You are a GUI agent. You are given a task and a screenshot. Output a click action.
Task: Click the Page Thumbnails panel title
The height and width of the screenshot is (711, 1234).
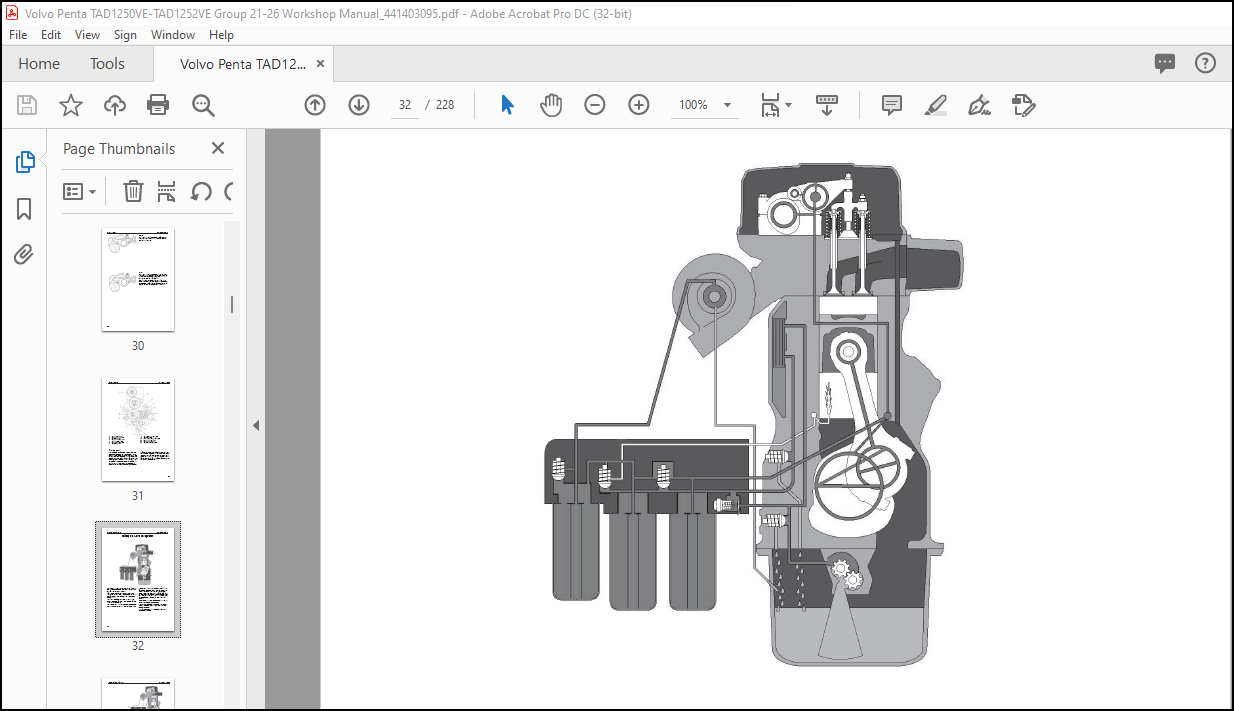pos(119,148)
